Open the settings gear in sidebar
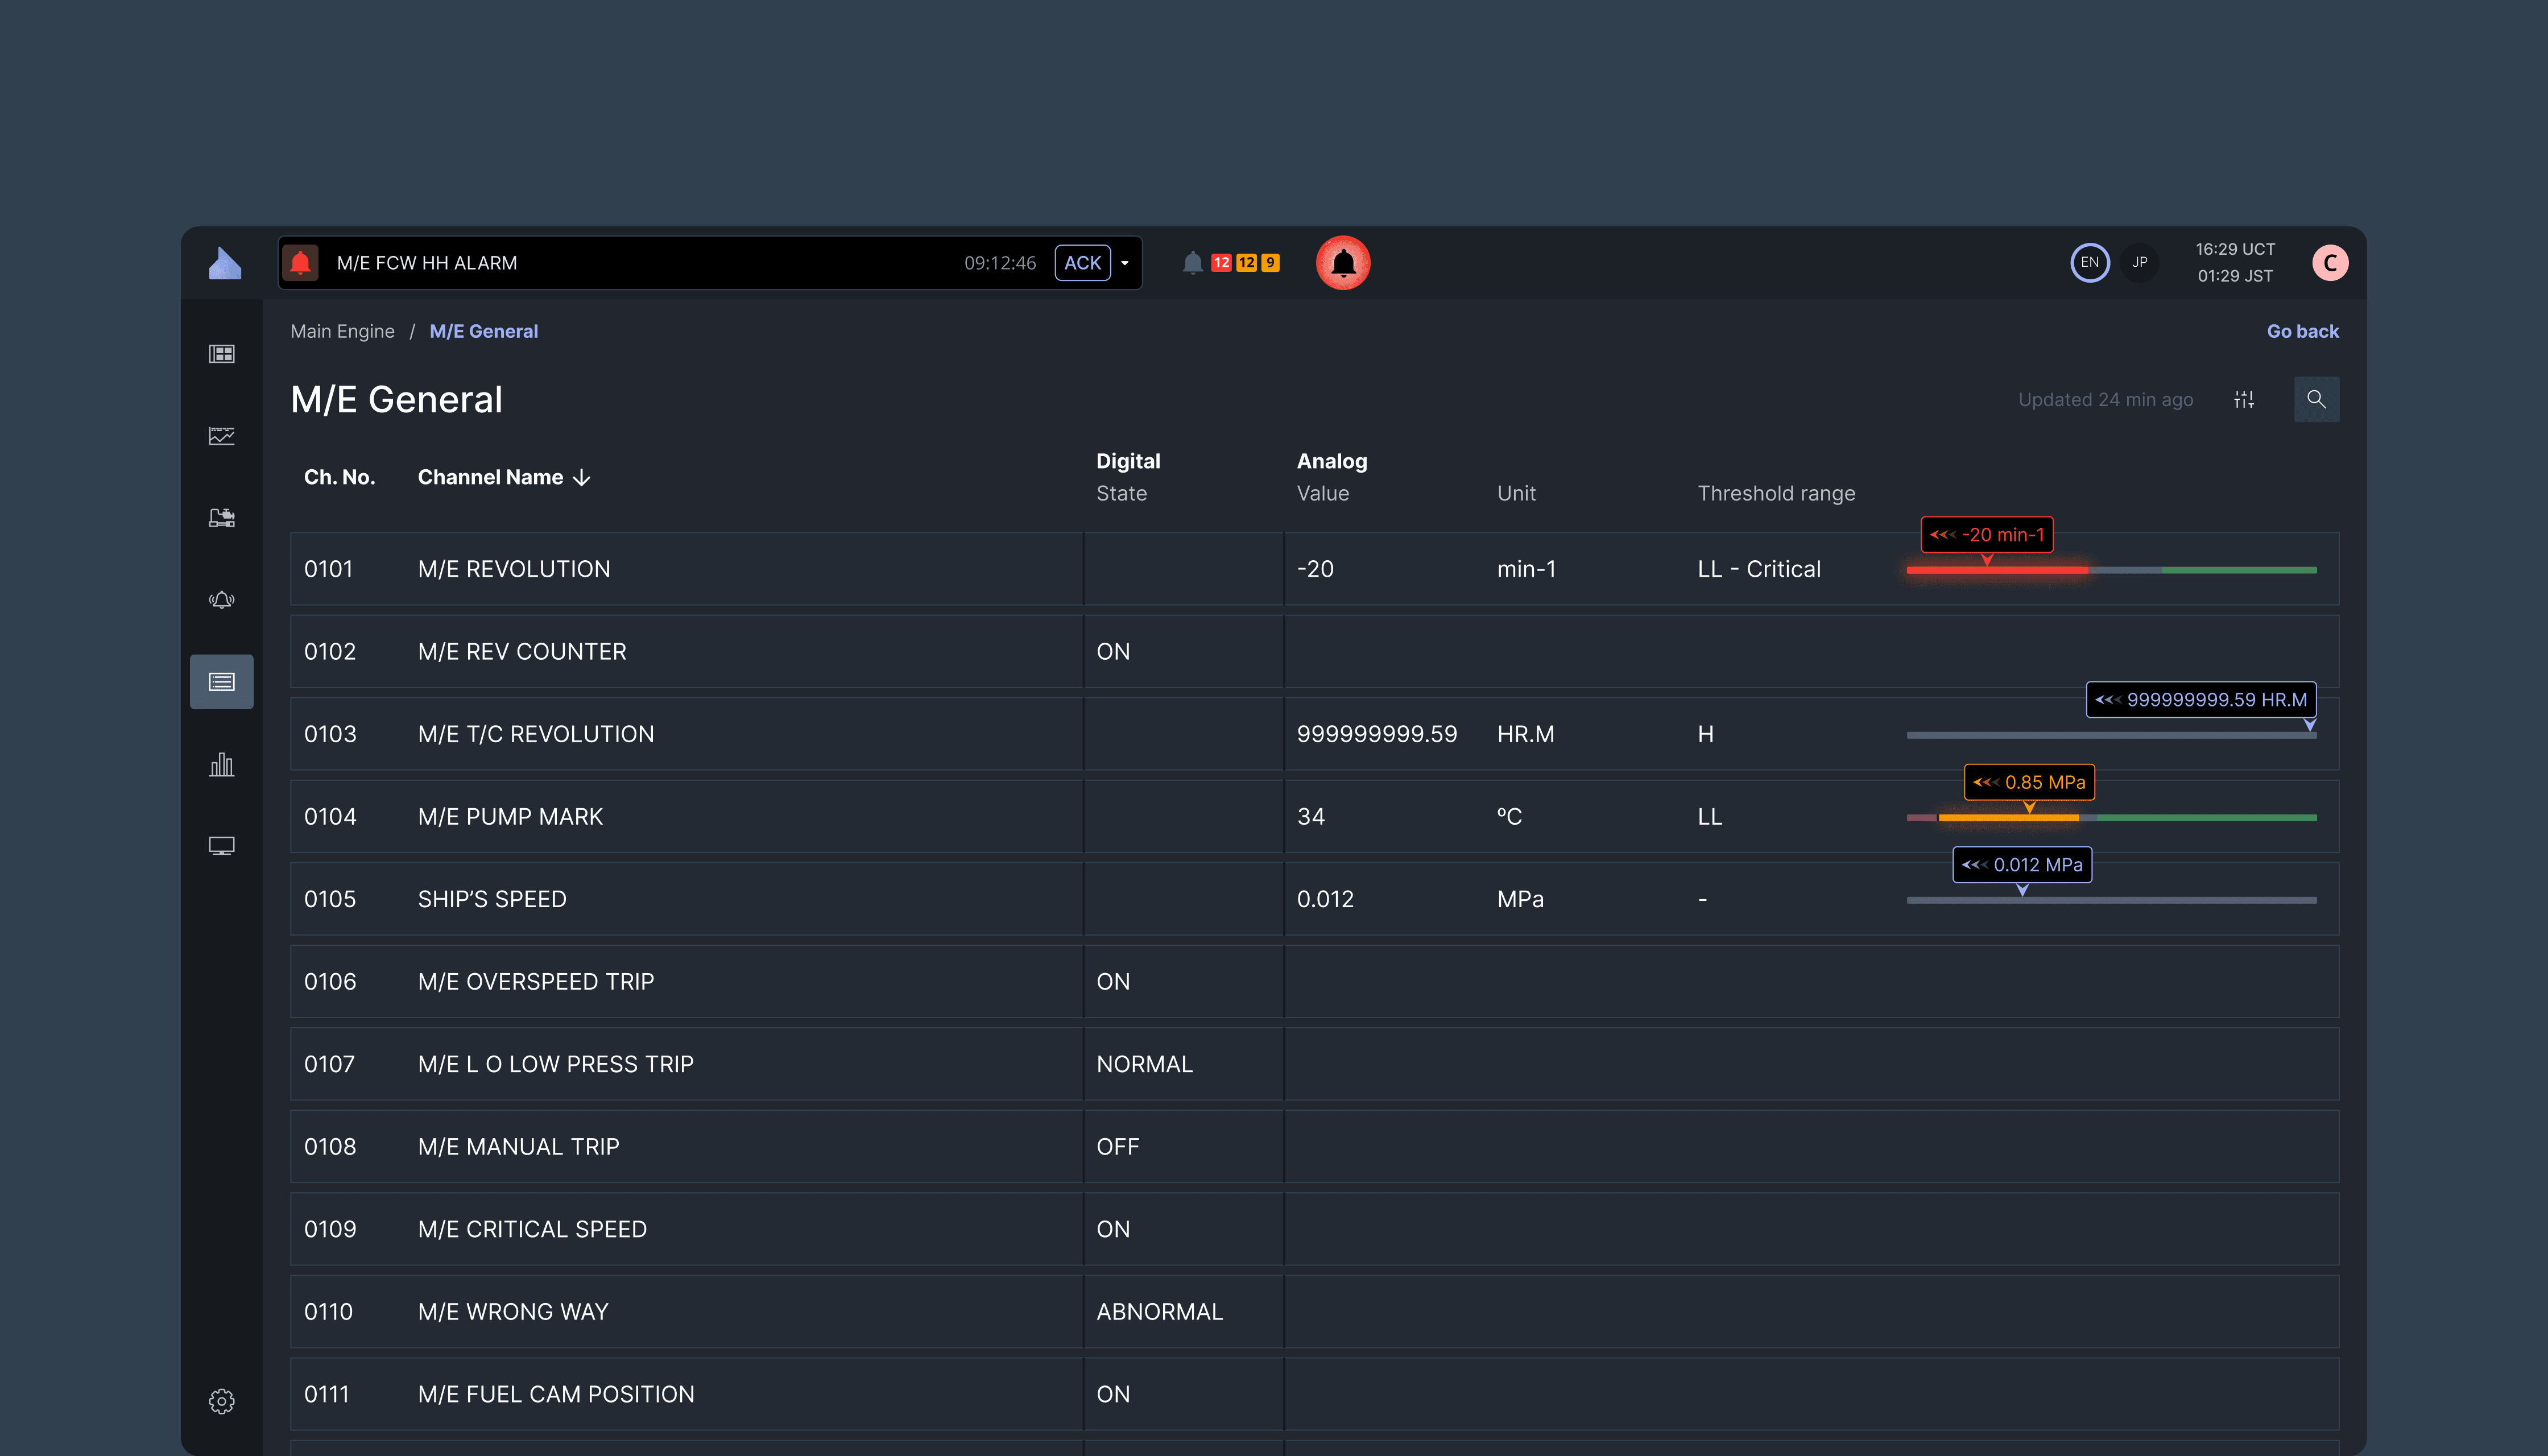This screenshot has height=1456, width=2548. tap(221, 1400)
